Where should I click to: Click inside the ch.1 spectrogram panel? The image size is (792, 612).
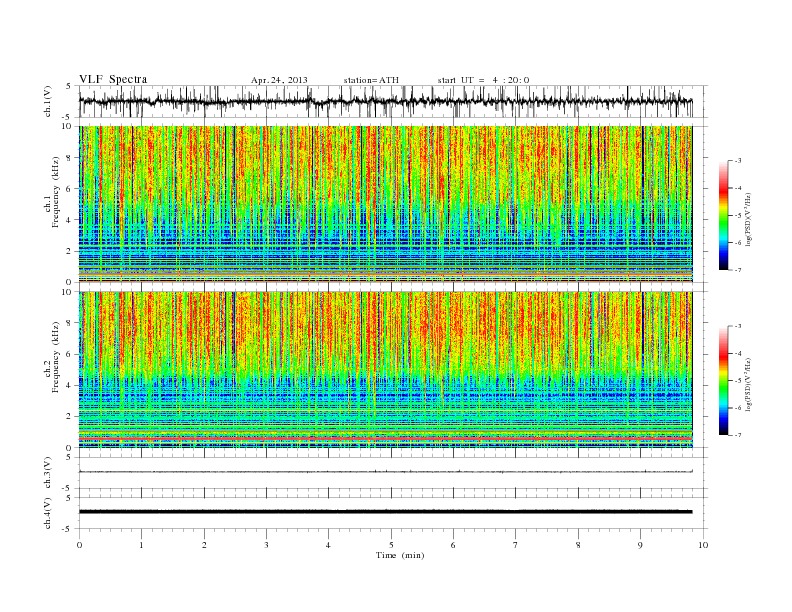coord(385,204)
